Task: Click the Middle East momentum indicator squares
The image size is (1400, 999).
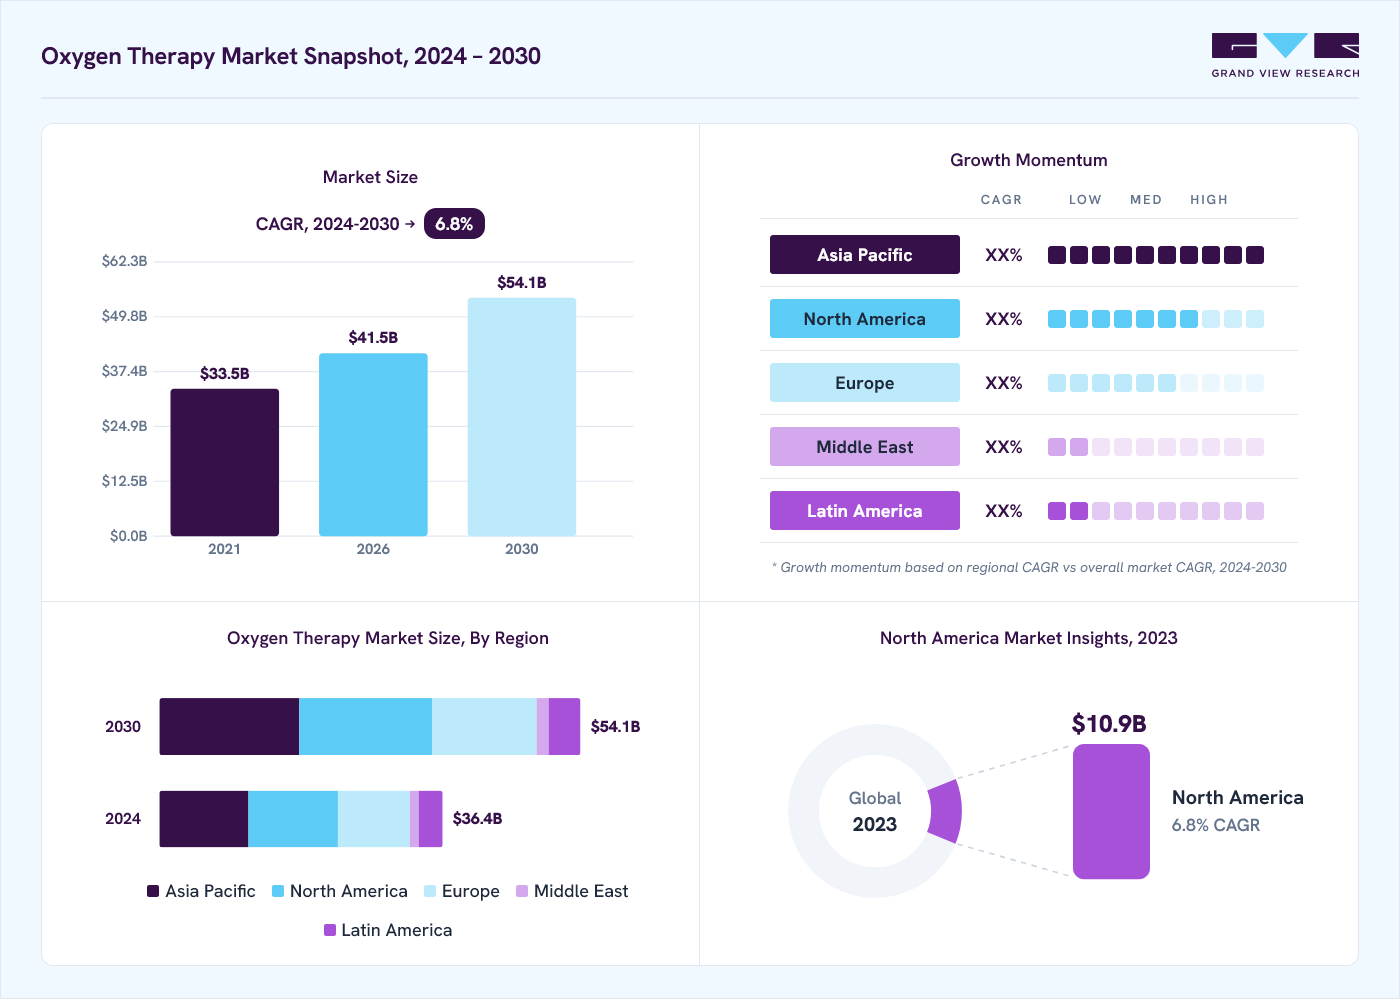Action: click(1156, 447)
